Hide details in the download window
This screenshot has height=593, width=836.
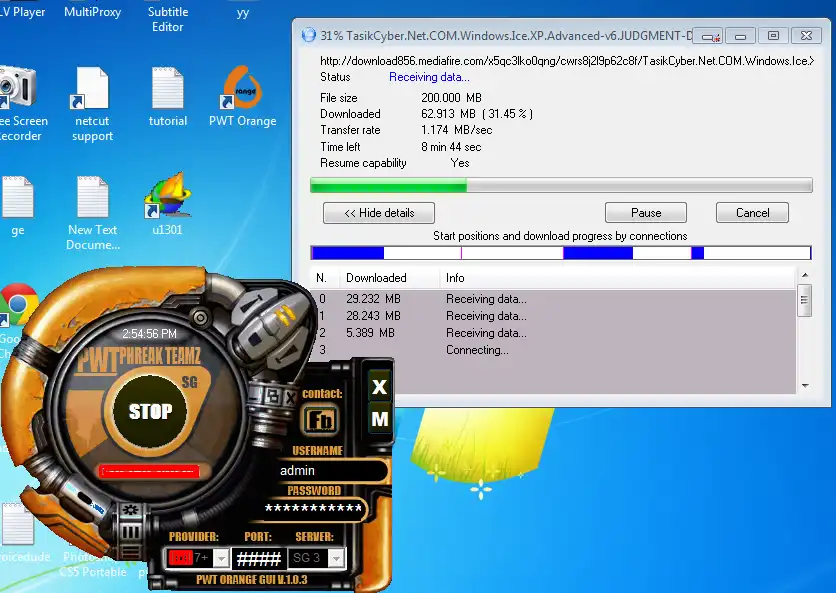(379, 213)
